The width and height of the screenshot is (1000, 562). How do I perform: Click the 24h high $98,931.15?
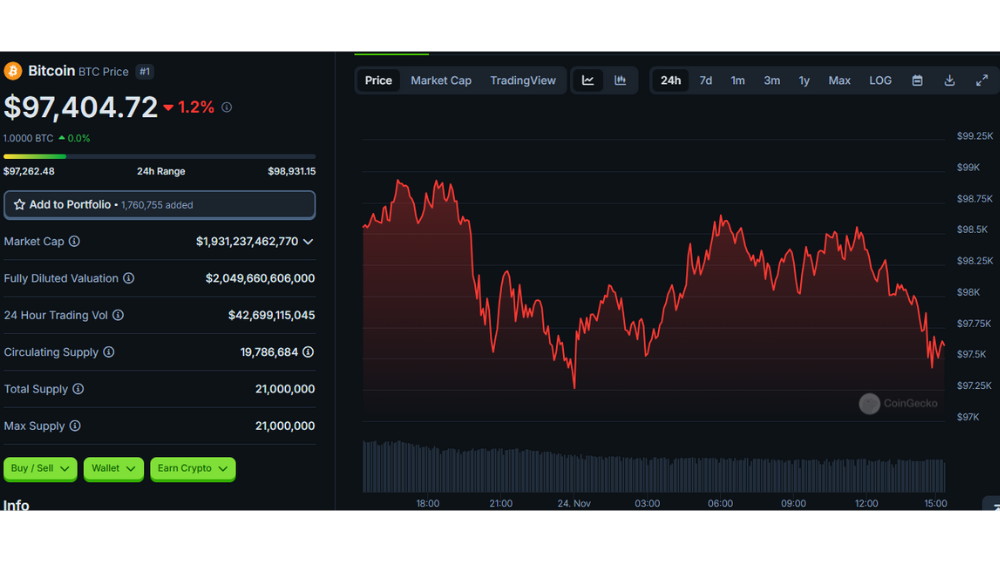[x=291, y=172]
